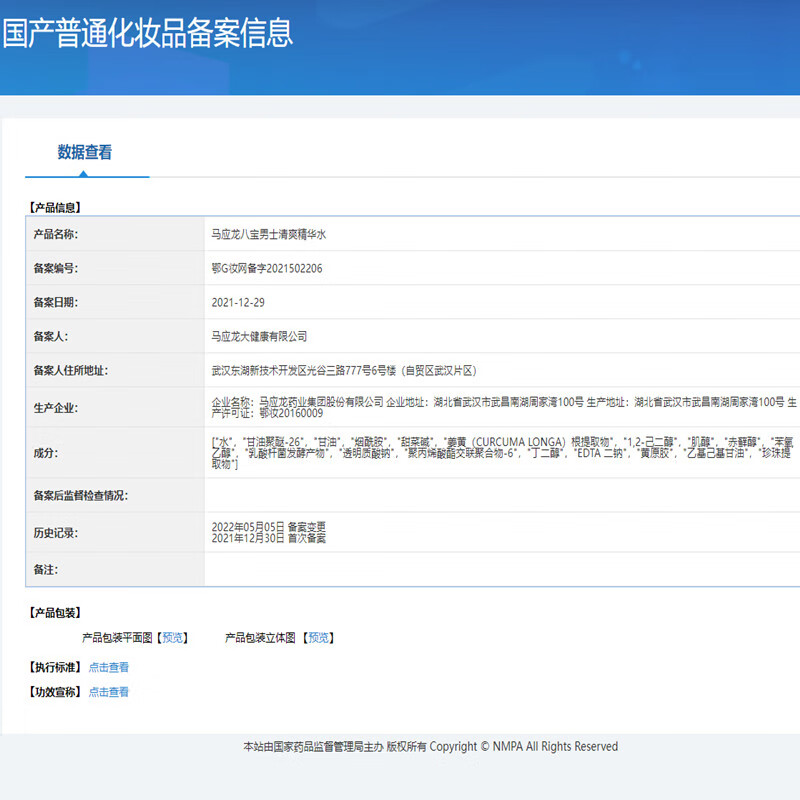This screenshot has height=800, width=800.
Task: Click the 【产品包装】 section heading
Action: 55,613
